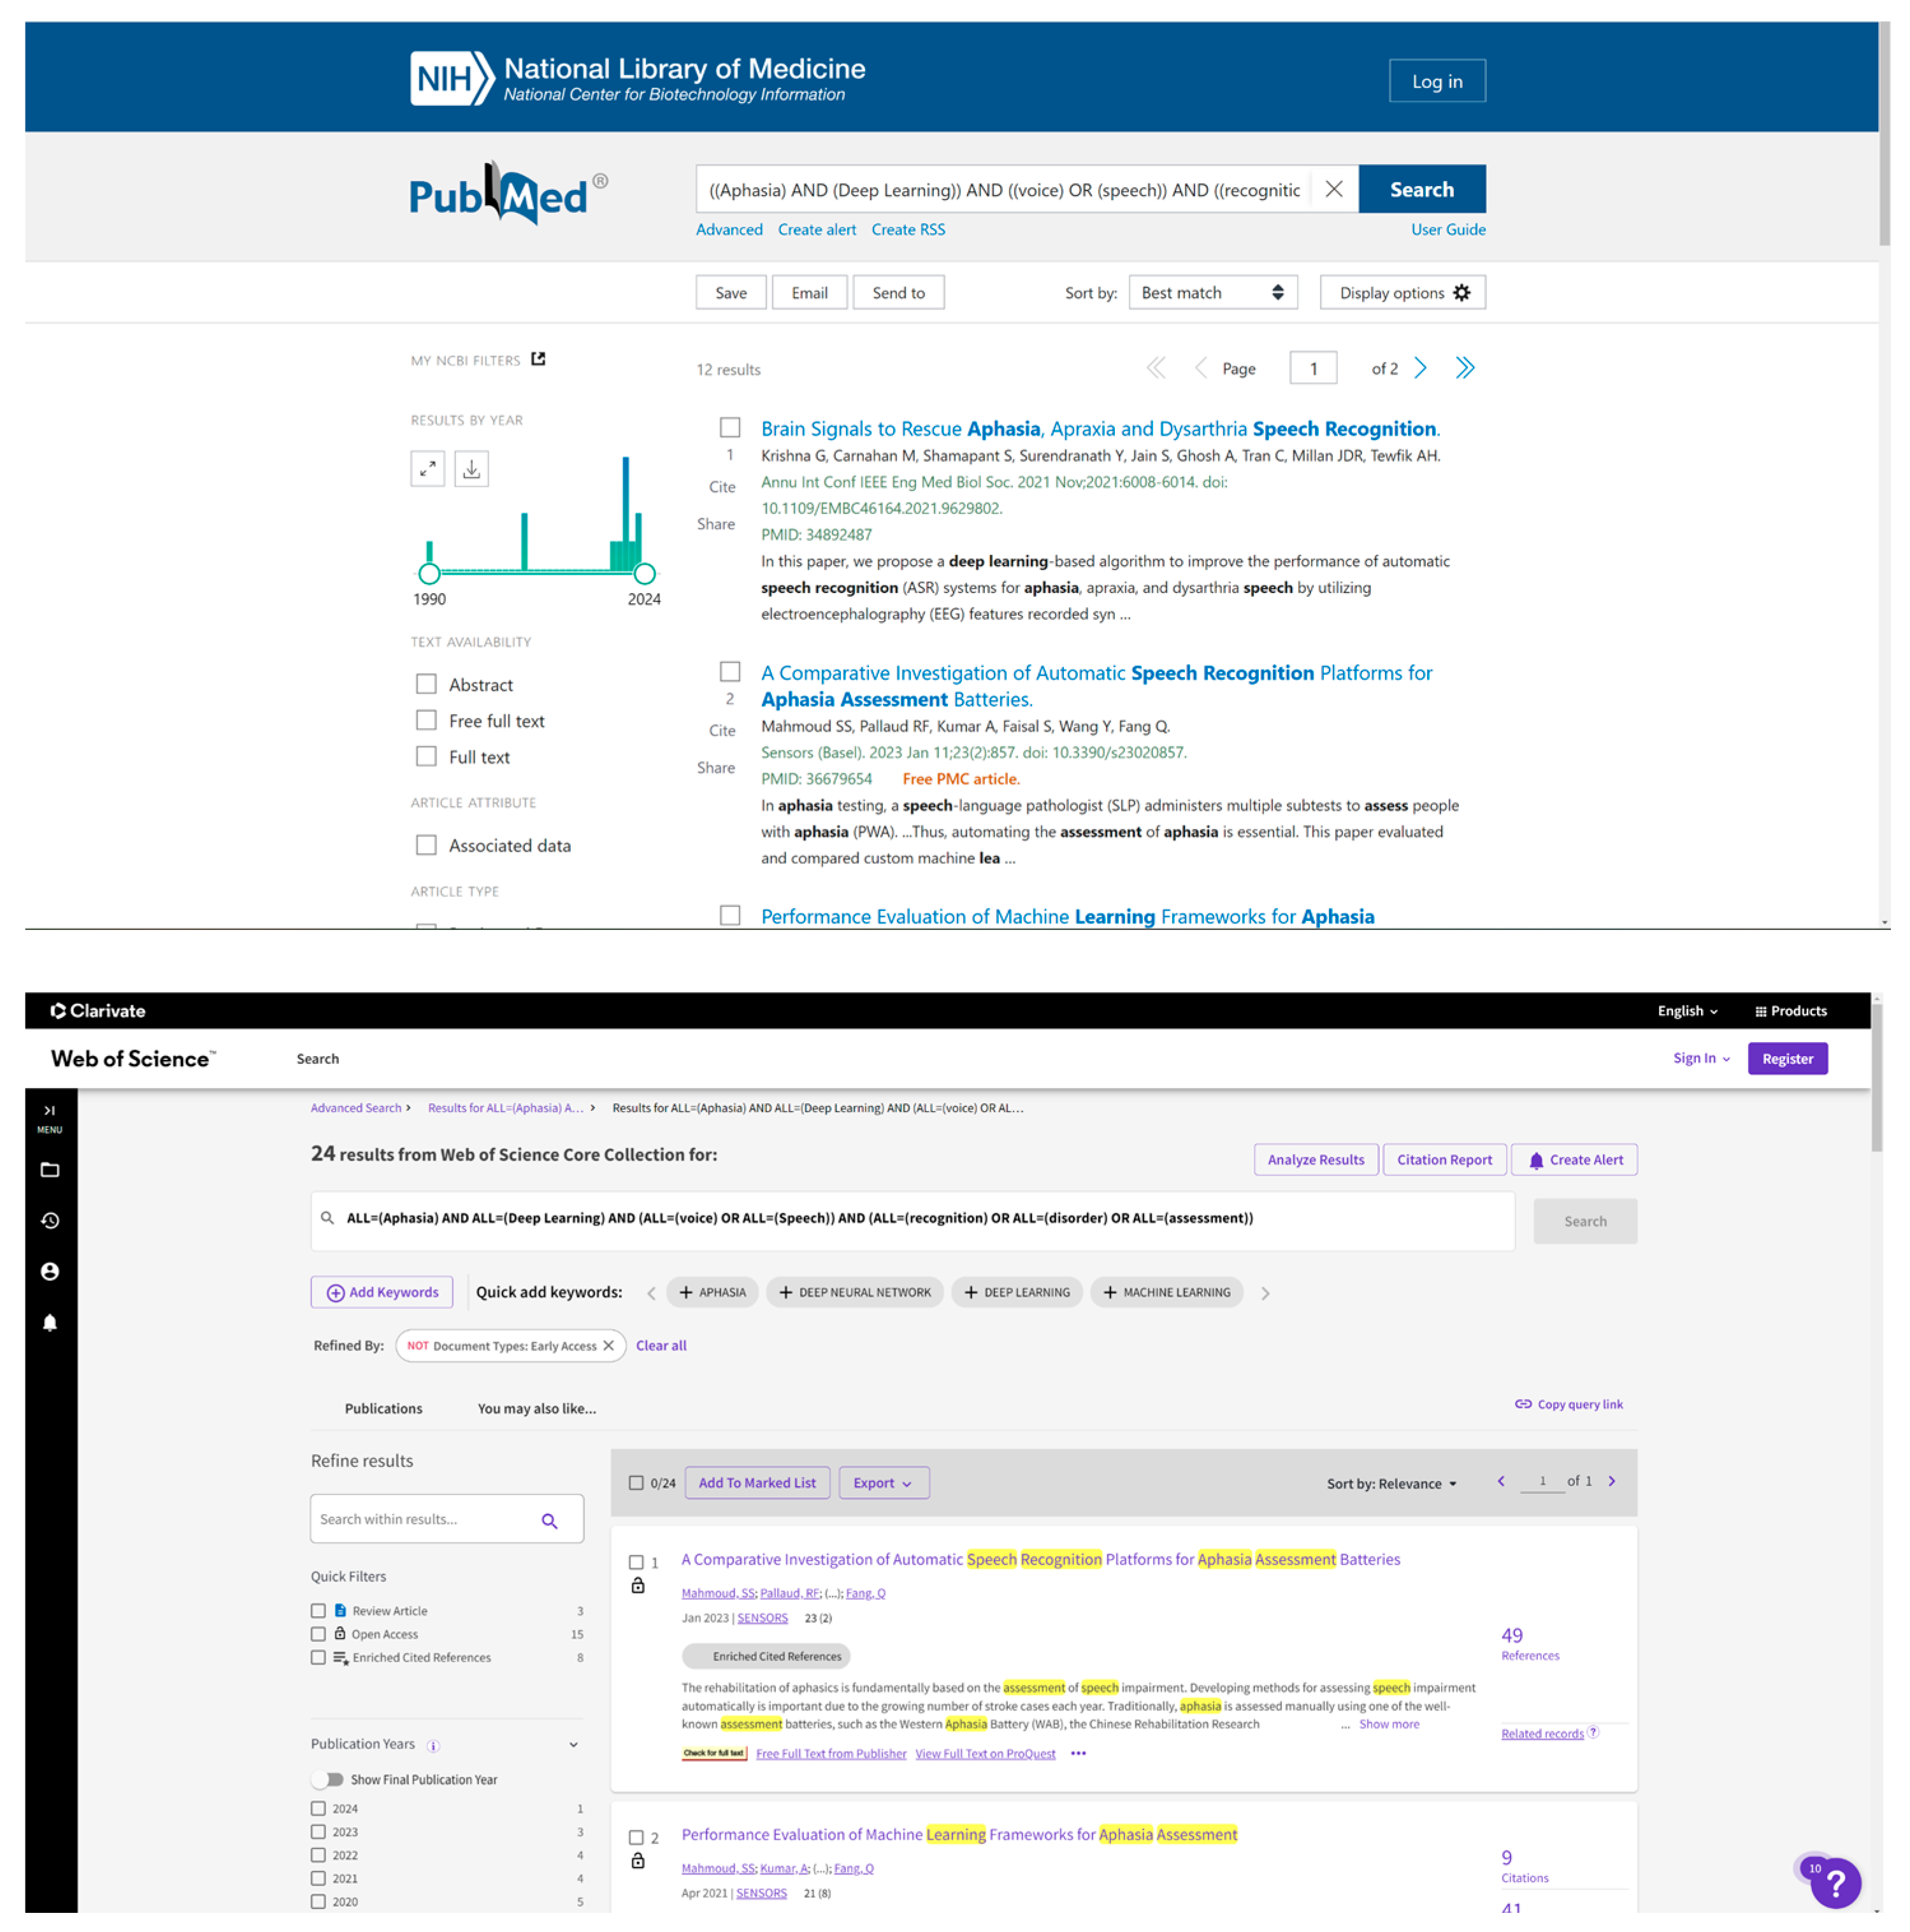Viewport: 1910px width, 1932px height.
Task: Click the notification bell in the sidebar
Action: pos(50,1322)
